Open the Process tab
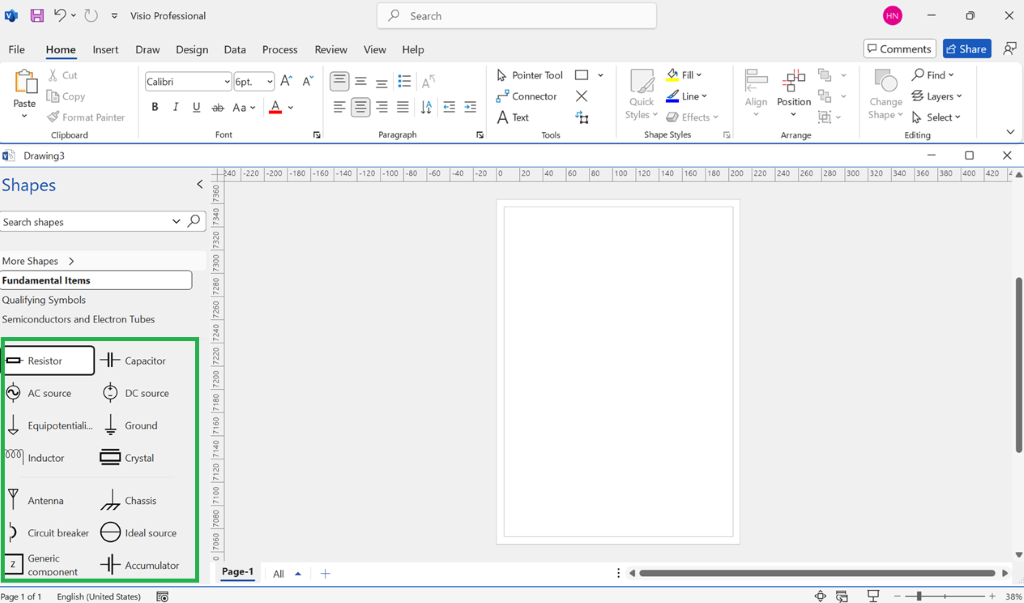The height and width of the screenshot is (603, 1024). tap(280, 49)
